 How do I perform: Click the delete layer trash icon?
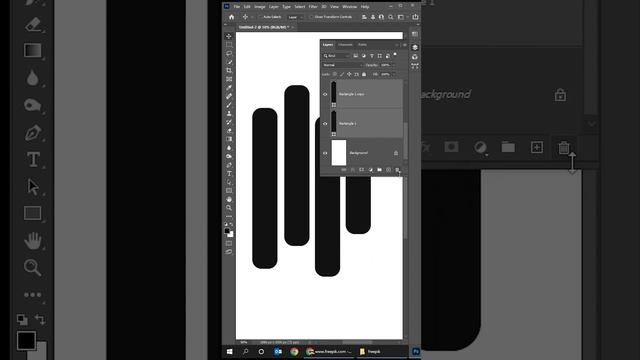[x=397, y=170]
